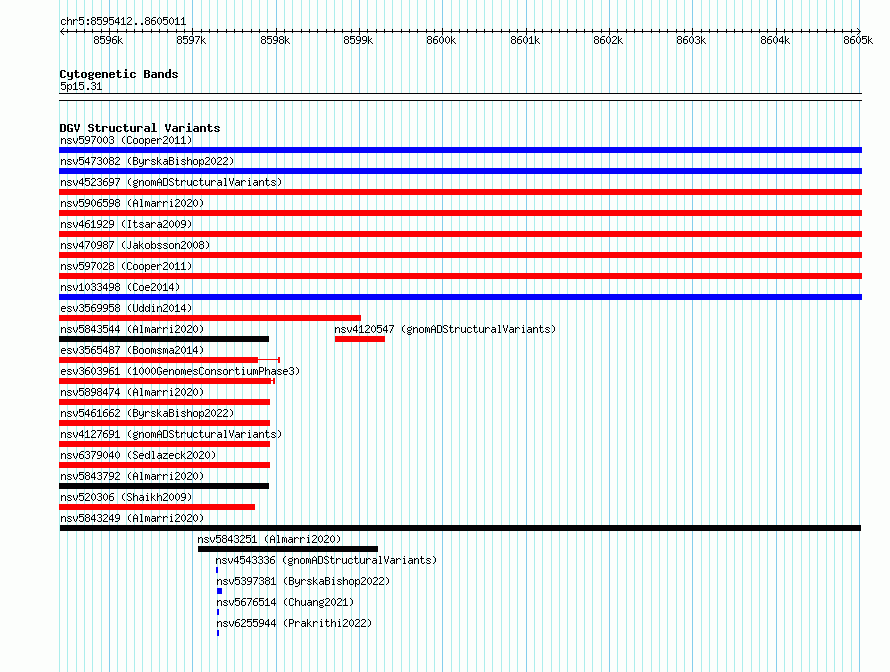Click the DGV Structural Variants track heading
The image size is (890, 672).
(140, 128)
